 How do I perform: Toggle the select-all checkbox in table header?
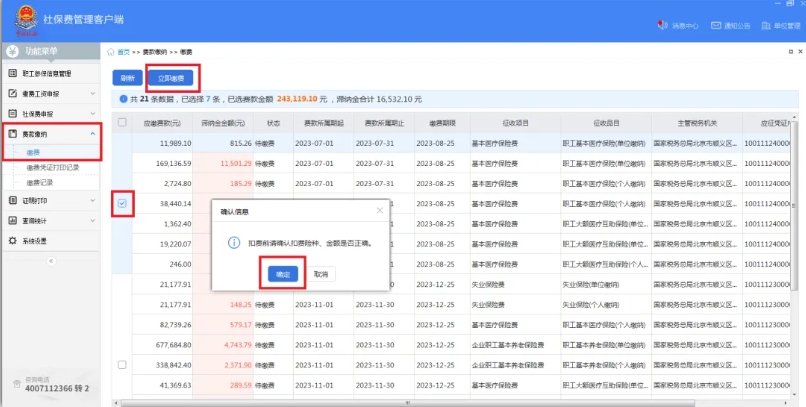tap(122, 122)
